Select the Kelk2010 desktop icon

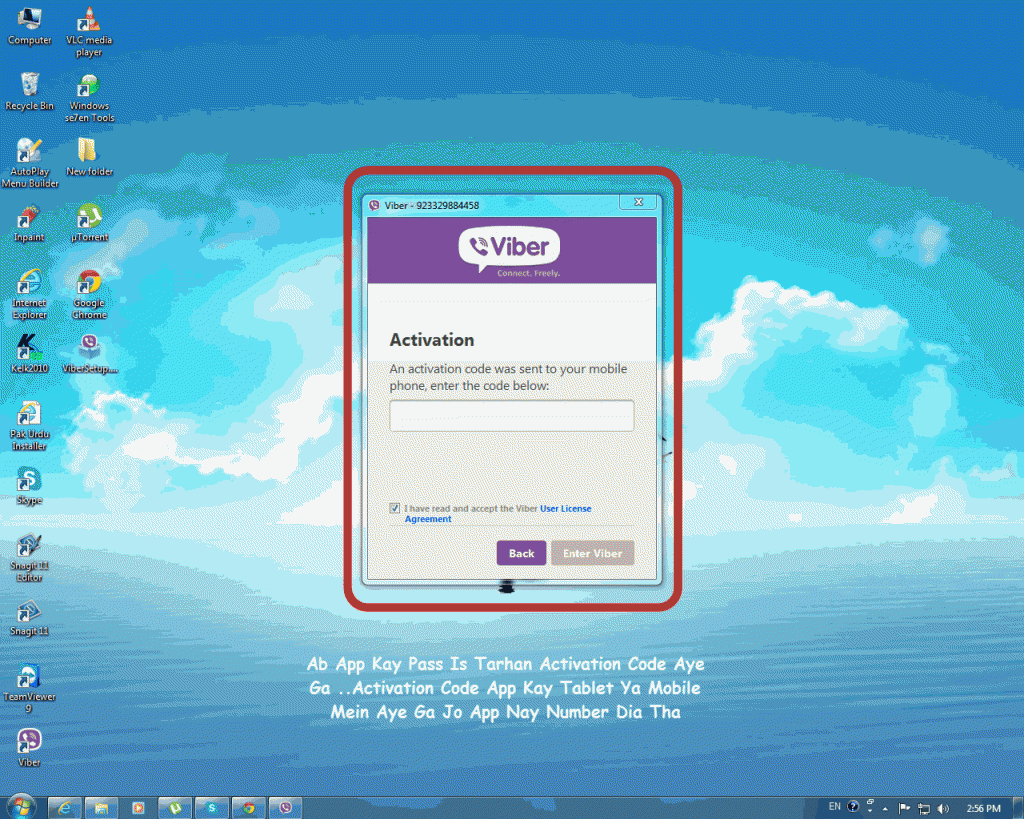pos(29,353)
